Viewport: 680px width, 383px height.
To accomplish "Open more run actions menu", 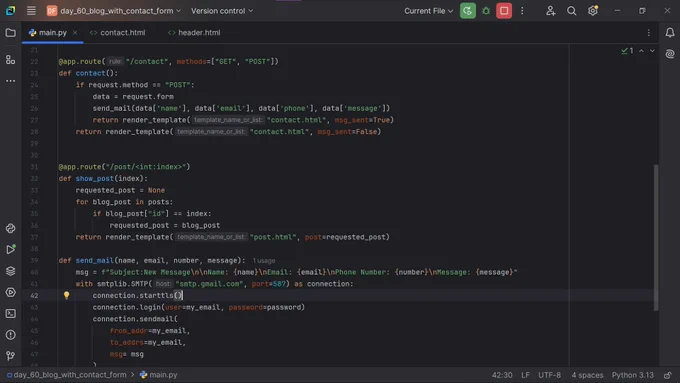I will coord(522,11).
